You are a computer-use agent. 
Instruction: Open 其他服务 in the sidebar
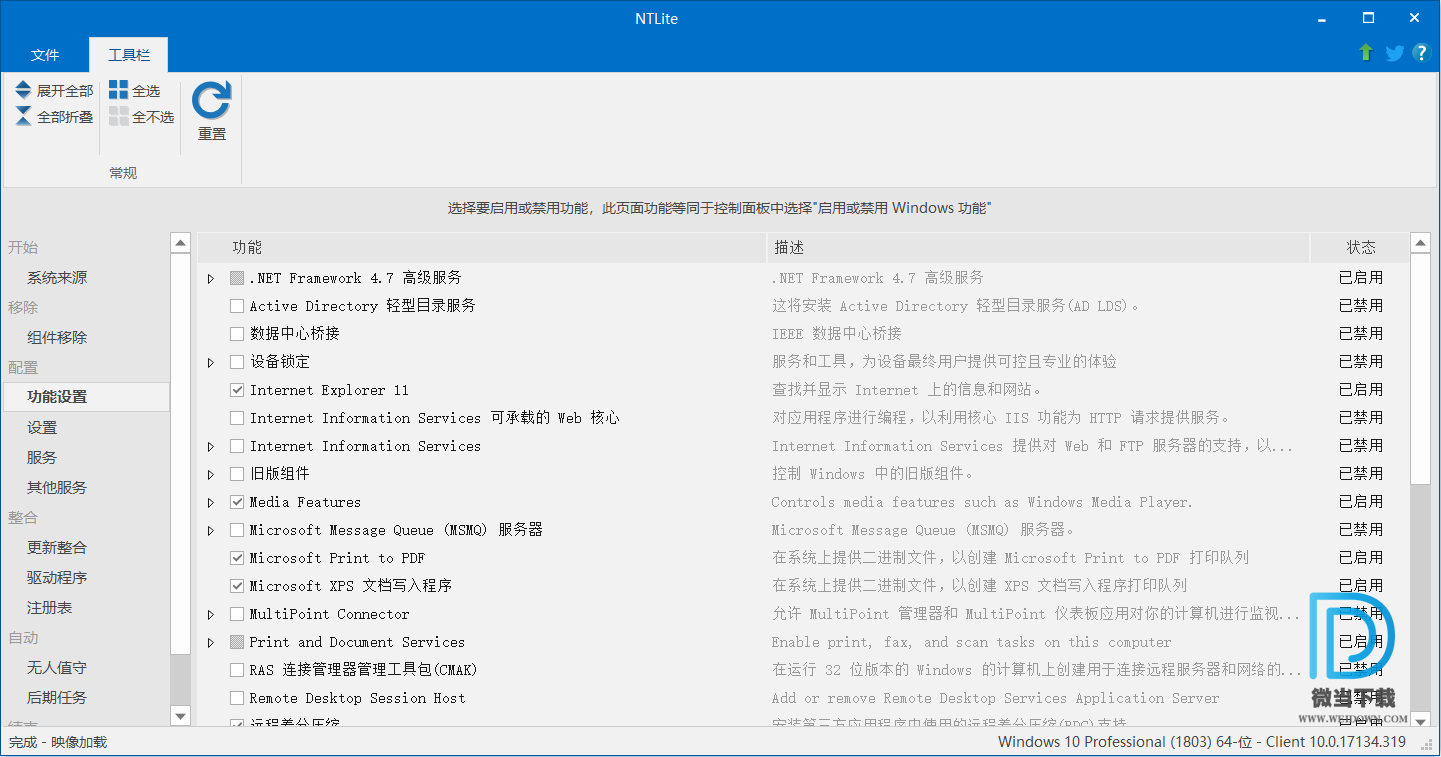[x=57, y=487]
